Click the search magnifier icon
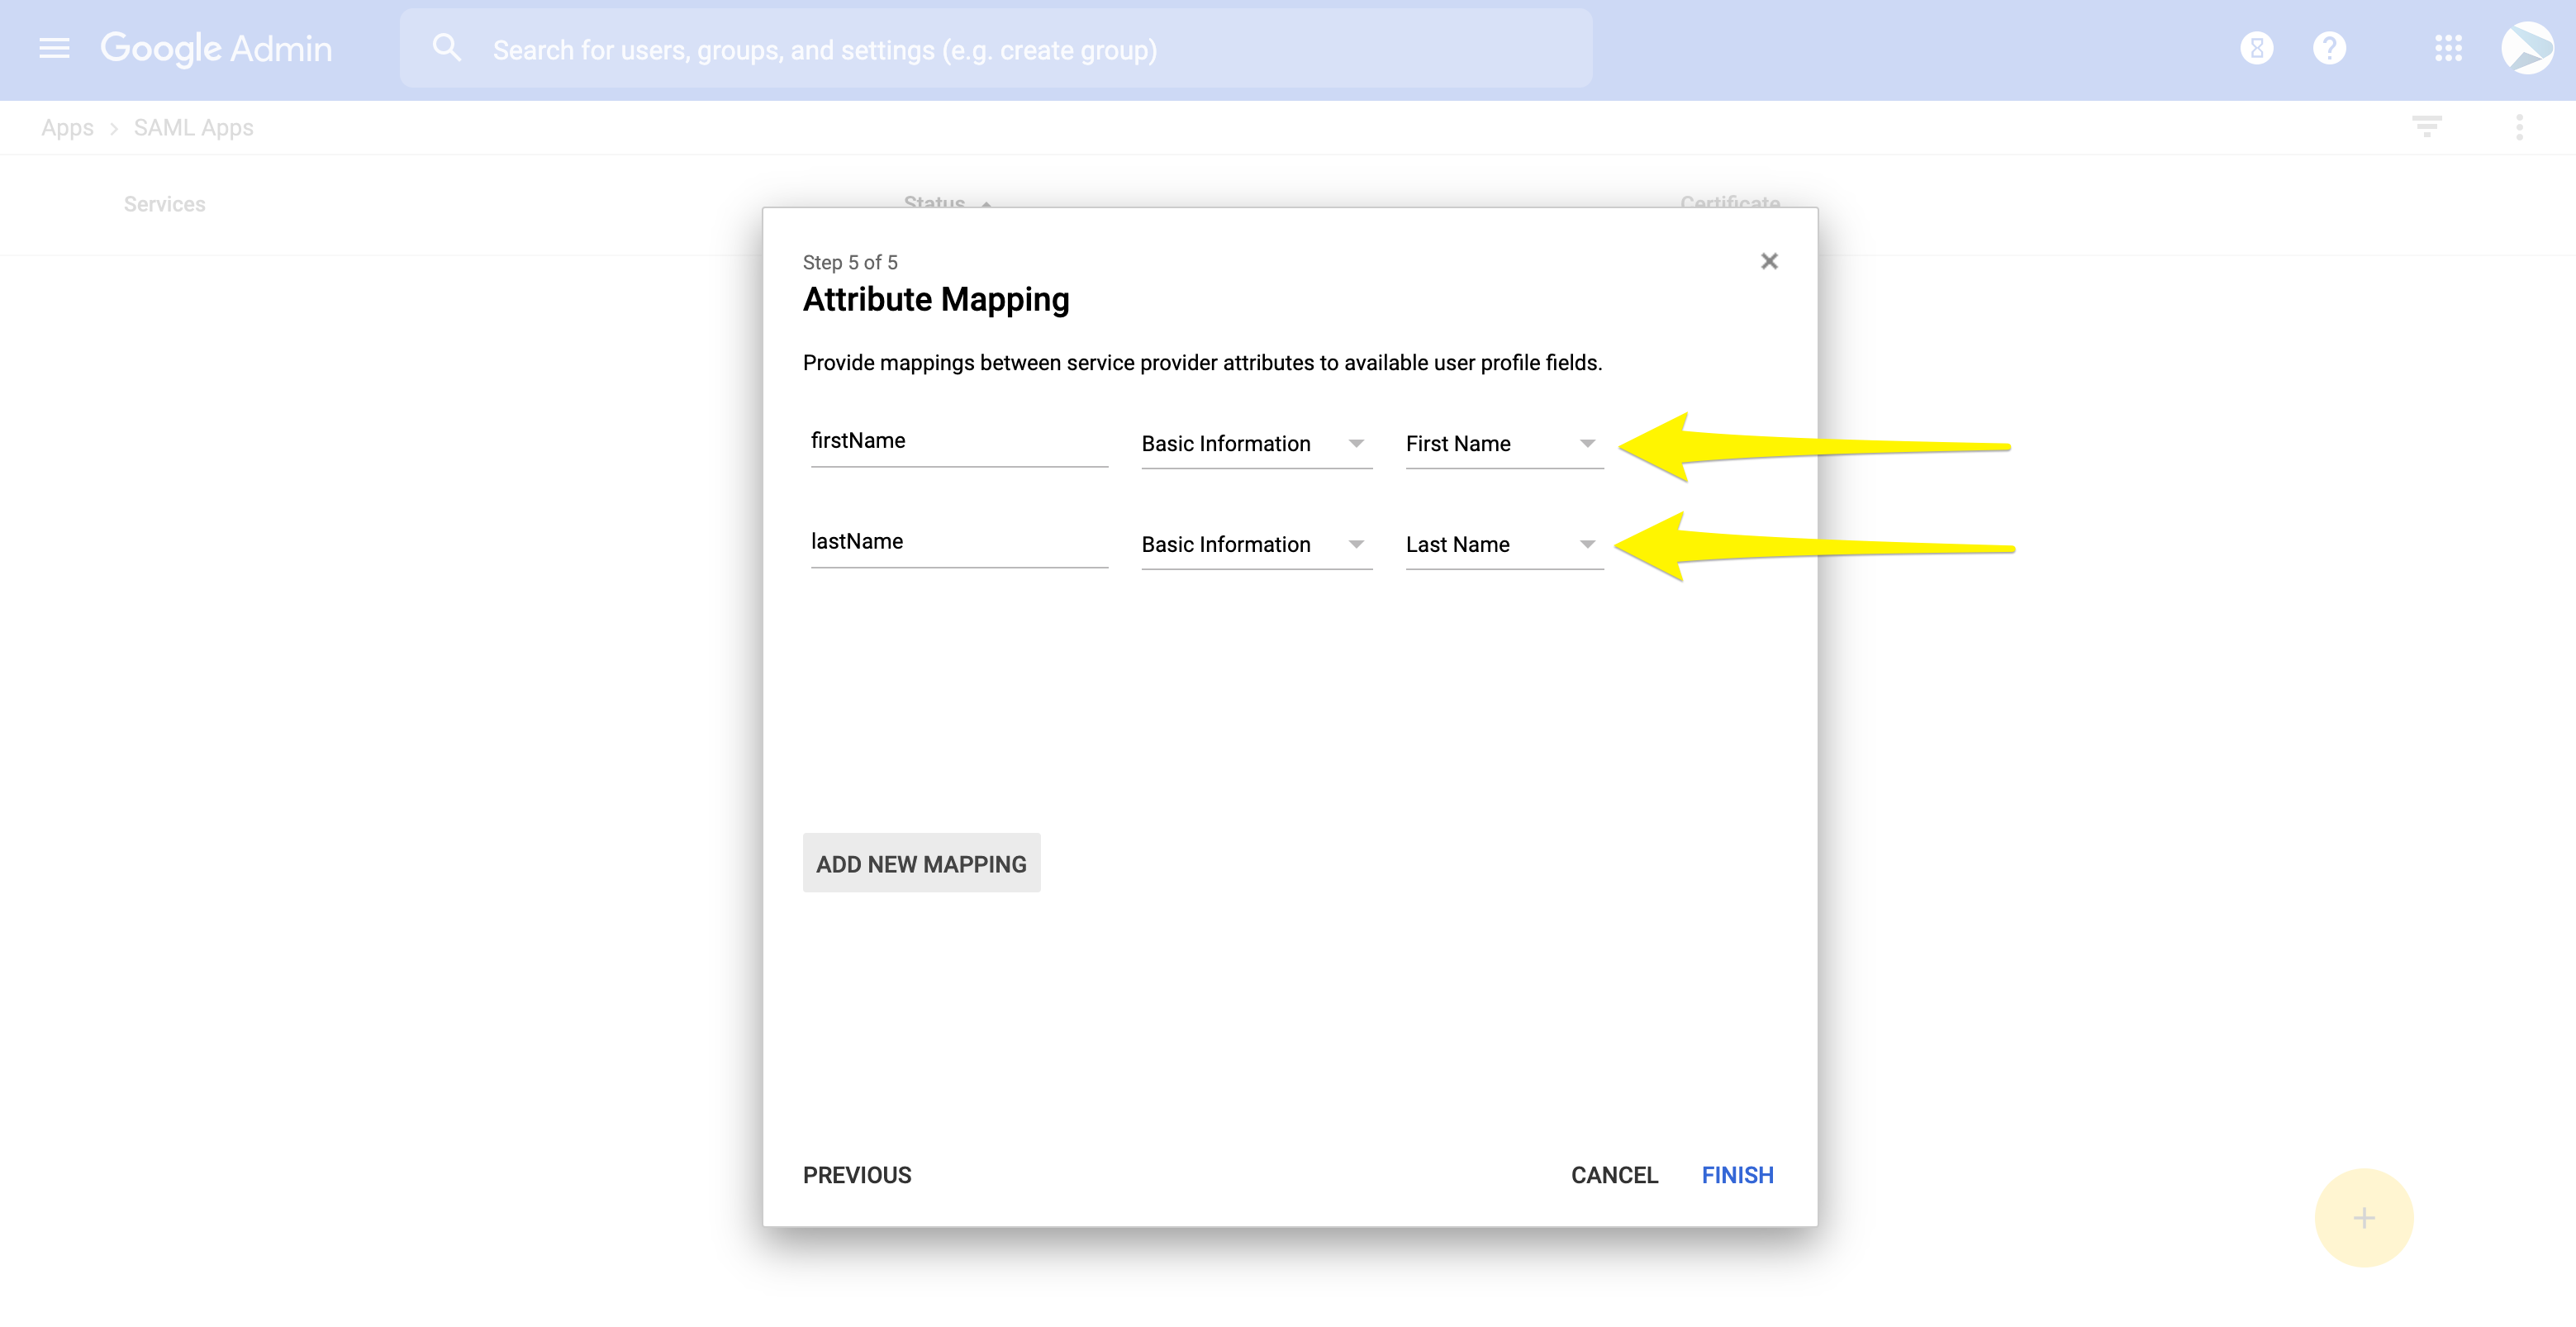This screenshot has height=1327, width=2576. pos(446,48)
